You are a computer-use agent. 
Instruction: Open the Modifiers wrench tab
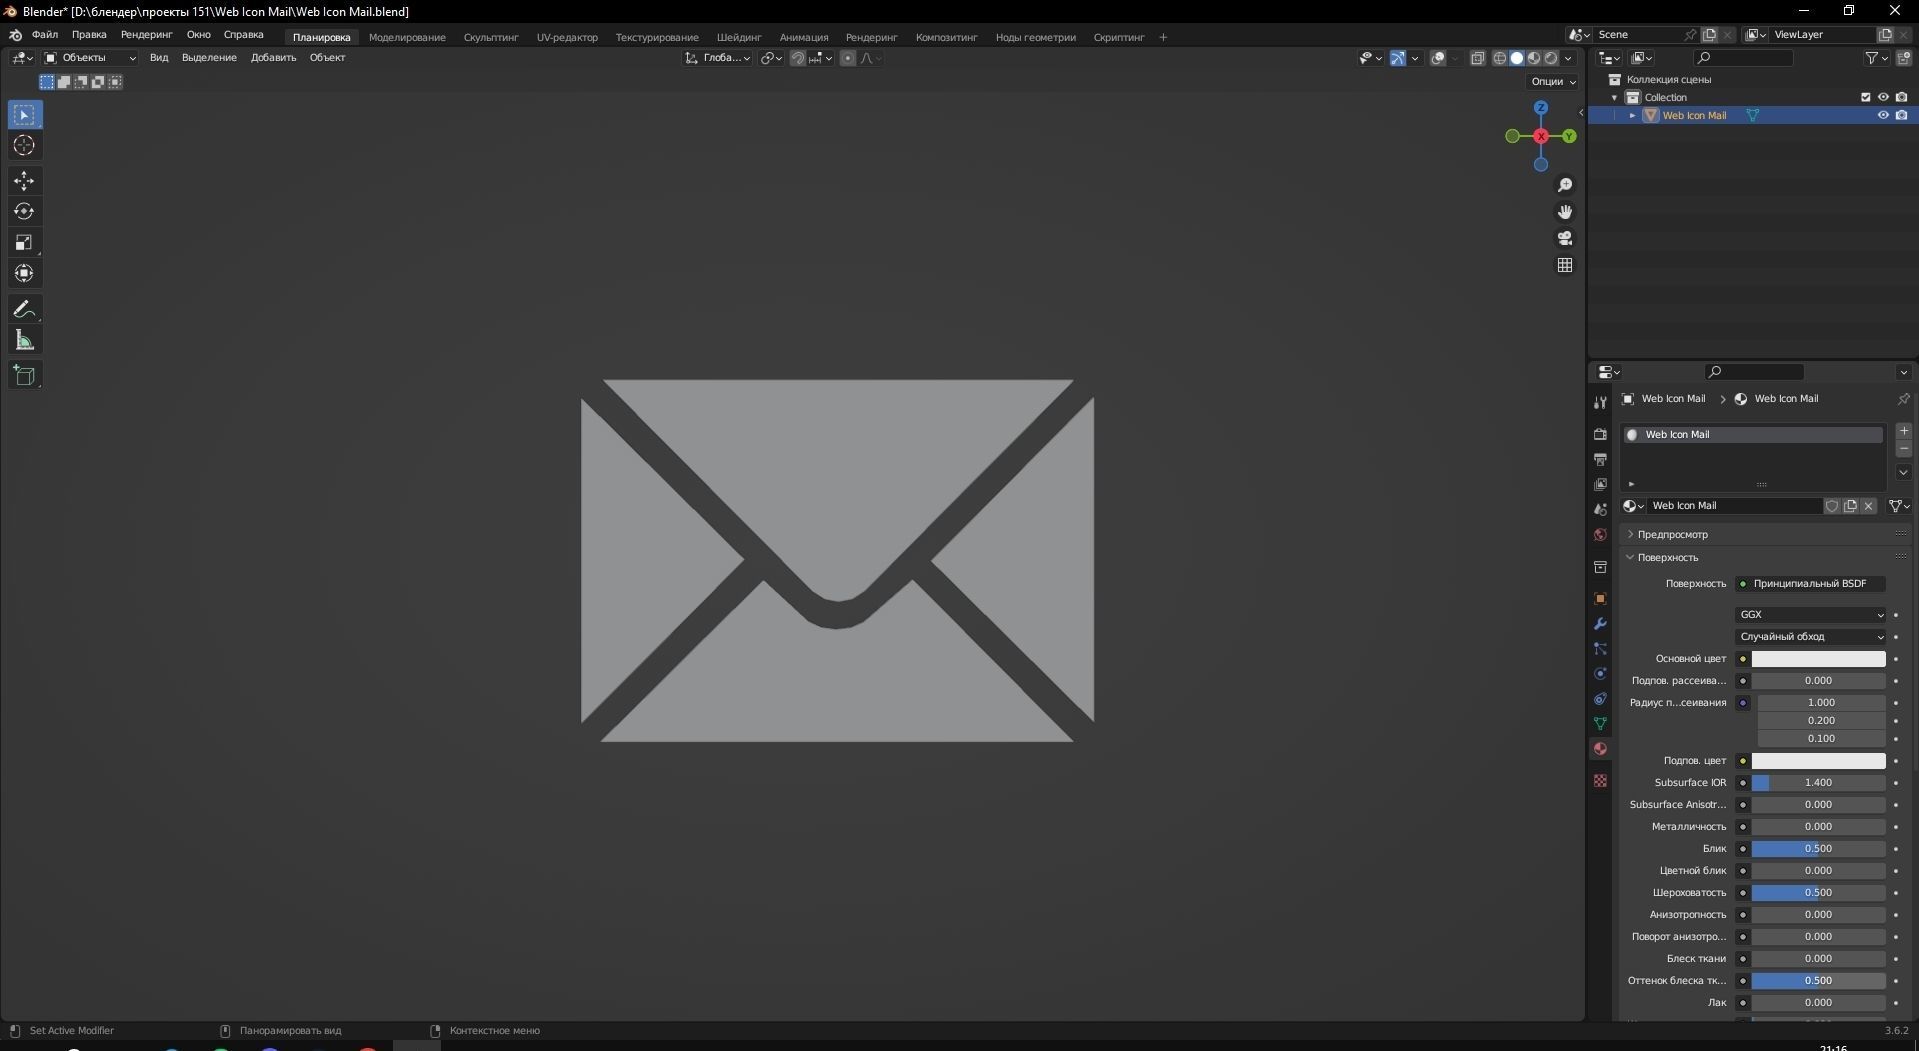[1600, 624]
